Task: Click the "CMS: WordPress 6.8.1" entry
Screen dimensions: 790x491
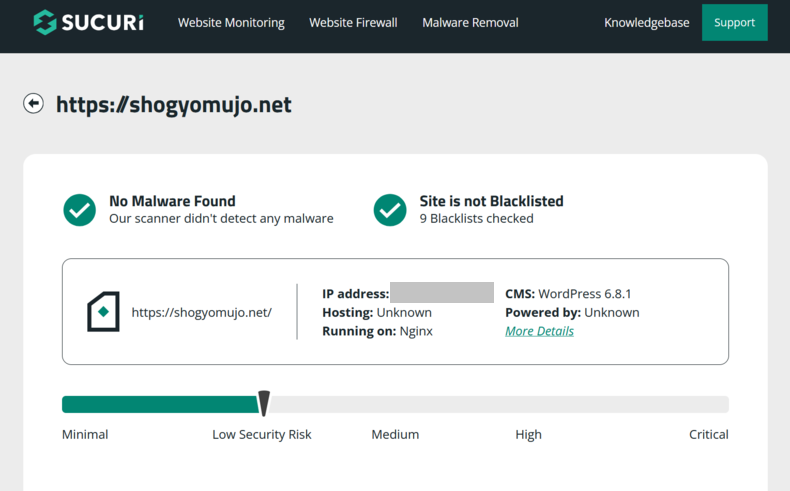Action: [568, 294]
